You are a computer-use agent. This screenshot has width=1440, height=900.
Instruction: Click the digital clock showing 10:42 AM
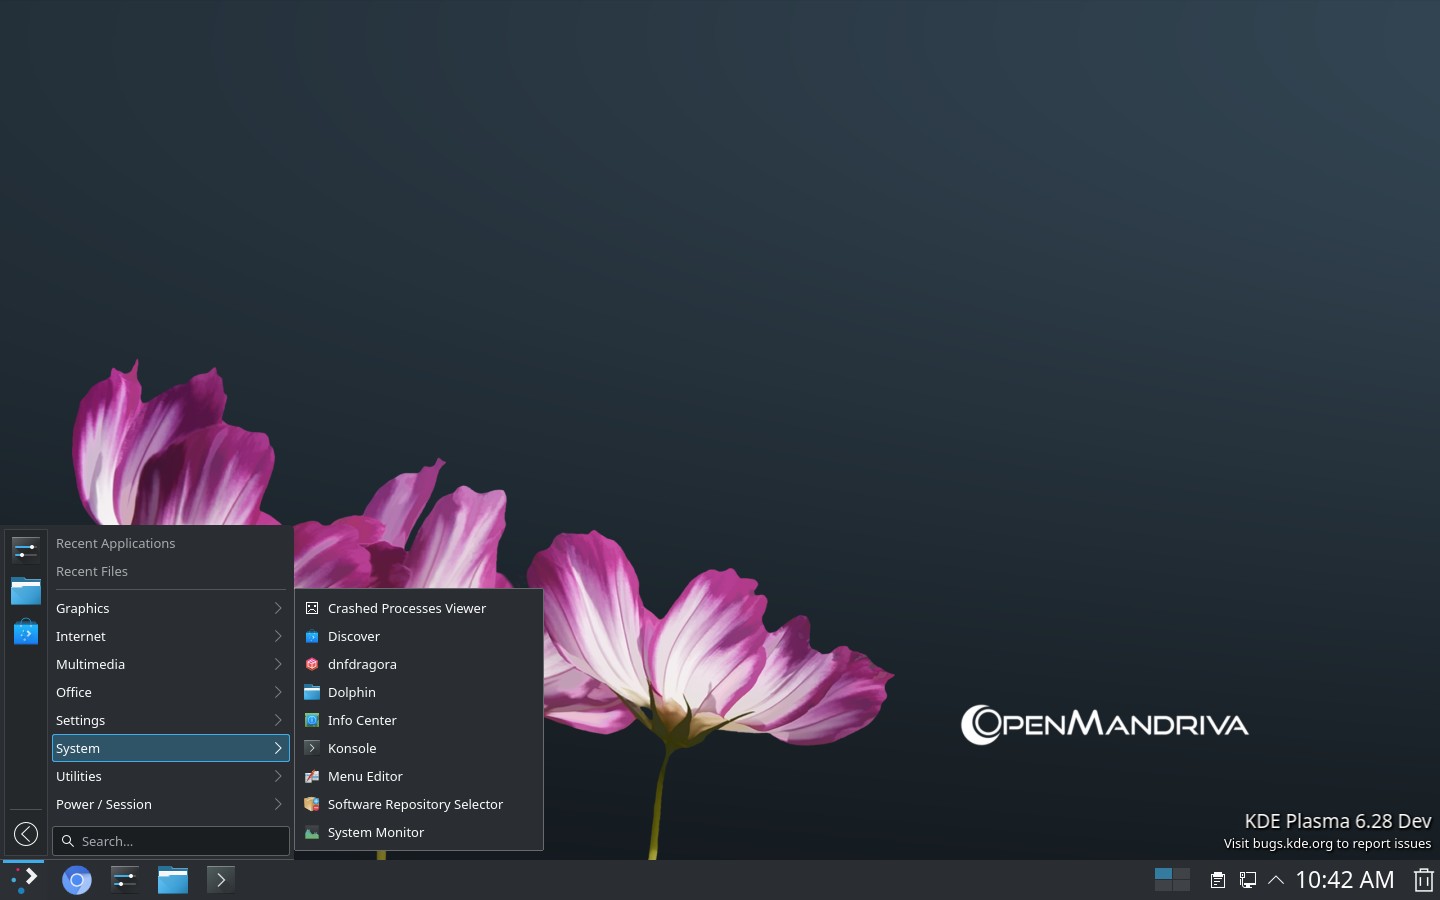coord(1344,880)
